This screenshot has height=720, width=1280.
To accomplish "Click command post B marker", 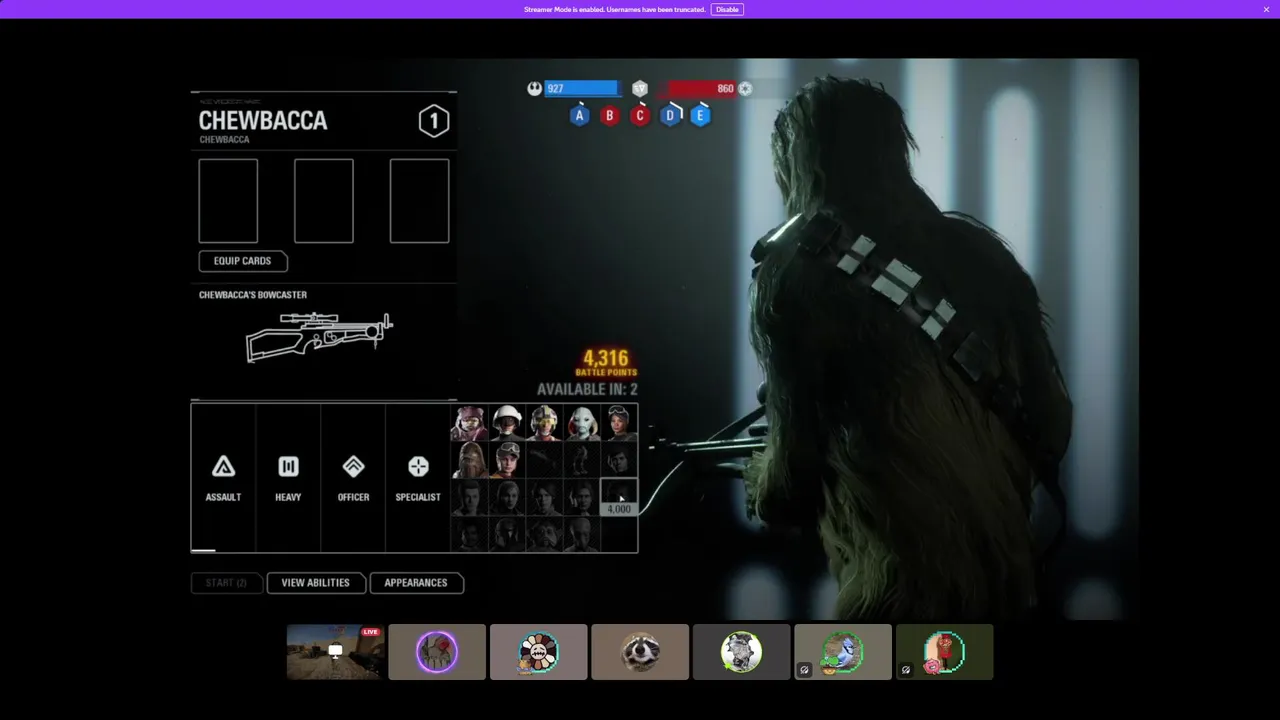I will tap(609, 116).
